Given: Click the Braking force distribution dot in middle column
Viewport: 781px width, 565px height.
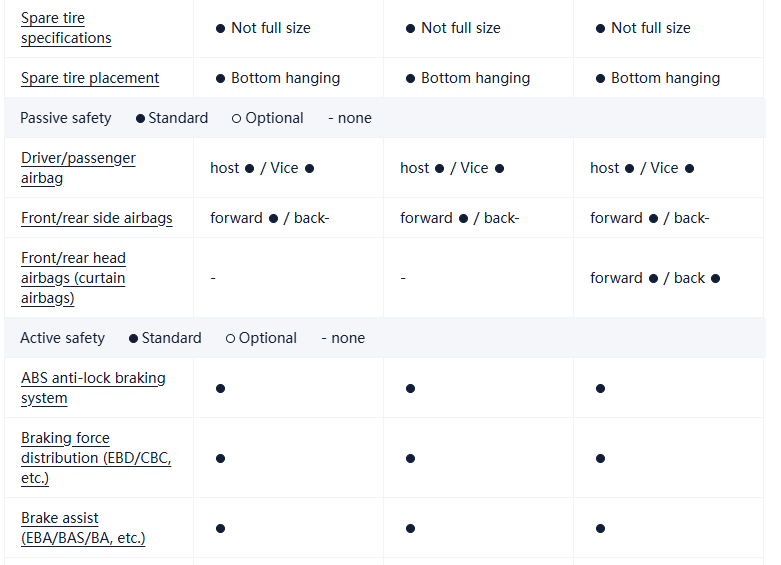Looking at the screenshot, I should [x=410, y=458].
